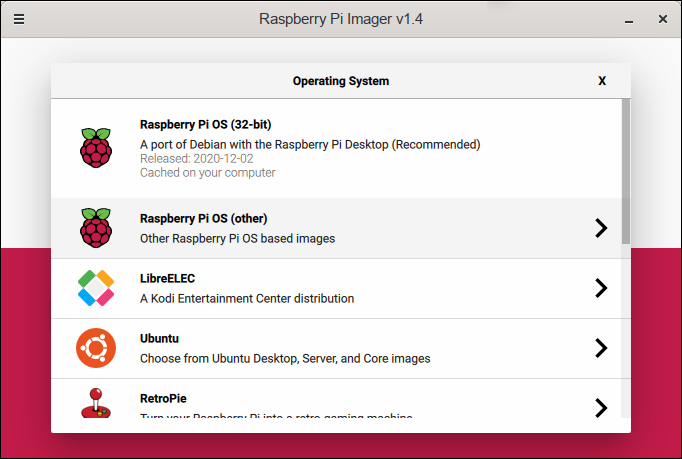
Task: Click the colorful LibreELEC logo
Action: coord(96,288)
